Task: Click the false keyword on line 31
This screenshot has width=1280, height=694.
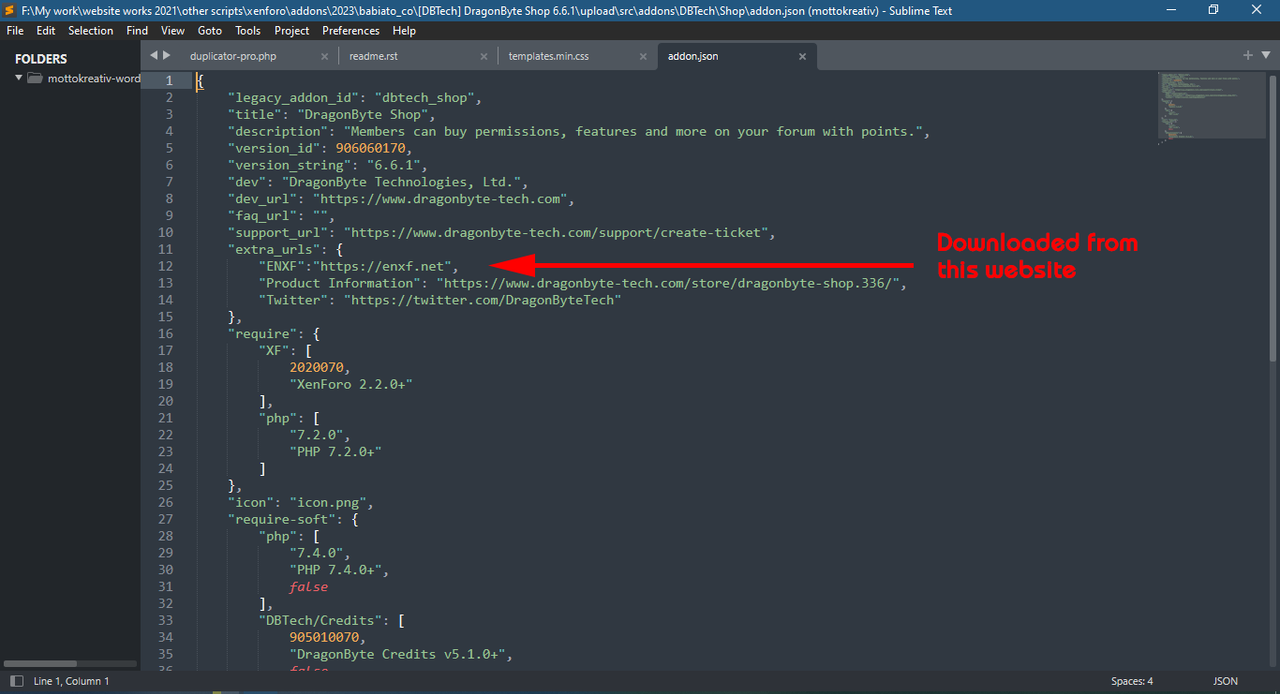Action: [x=308, y=586]
